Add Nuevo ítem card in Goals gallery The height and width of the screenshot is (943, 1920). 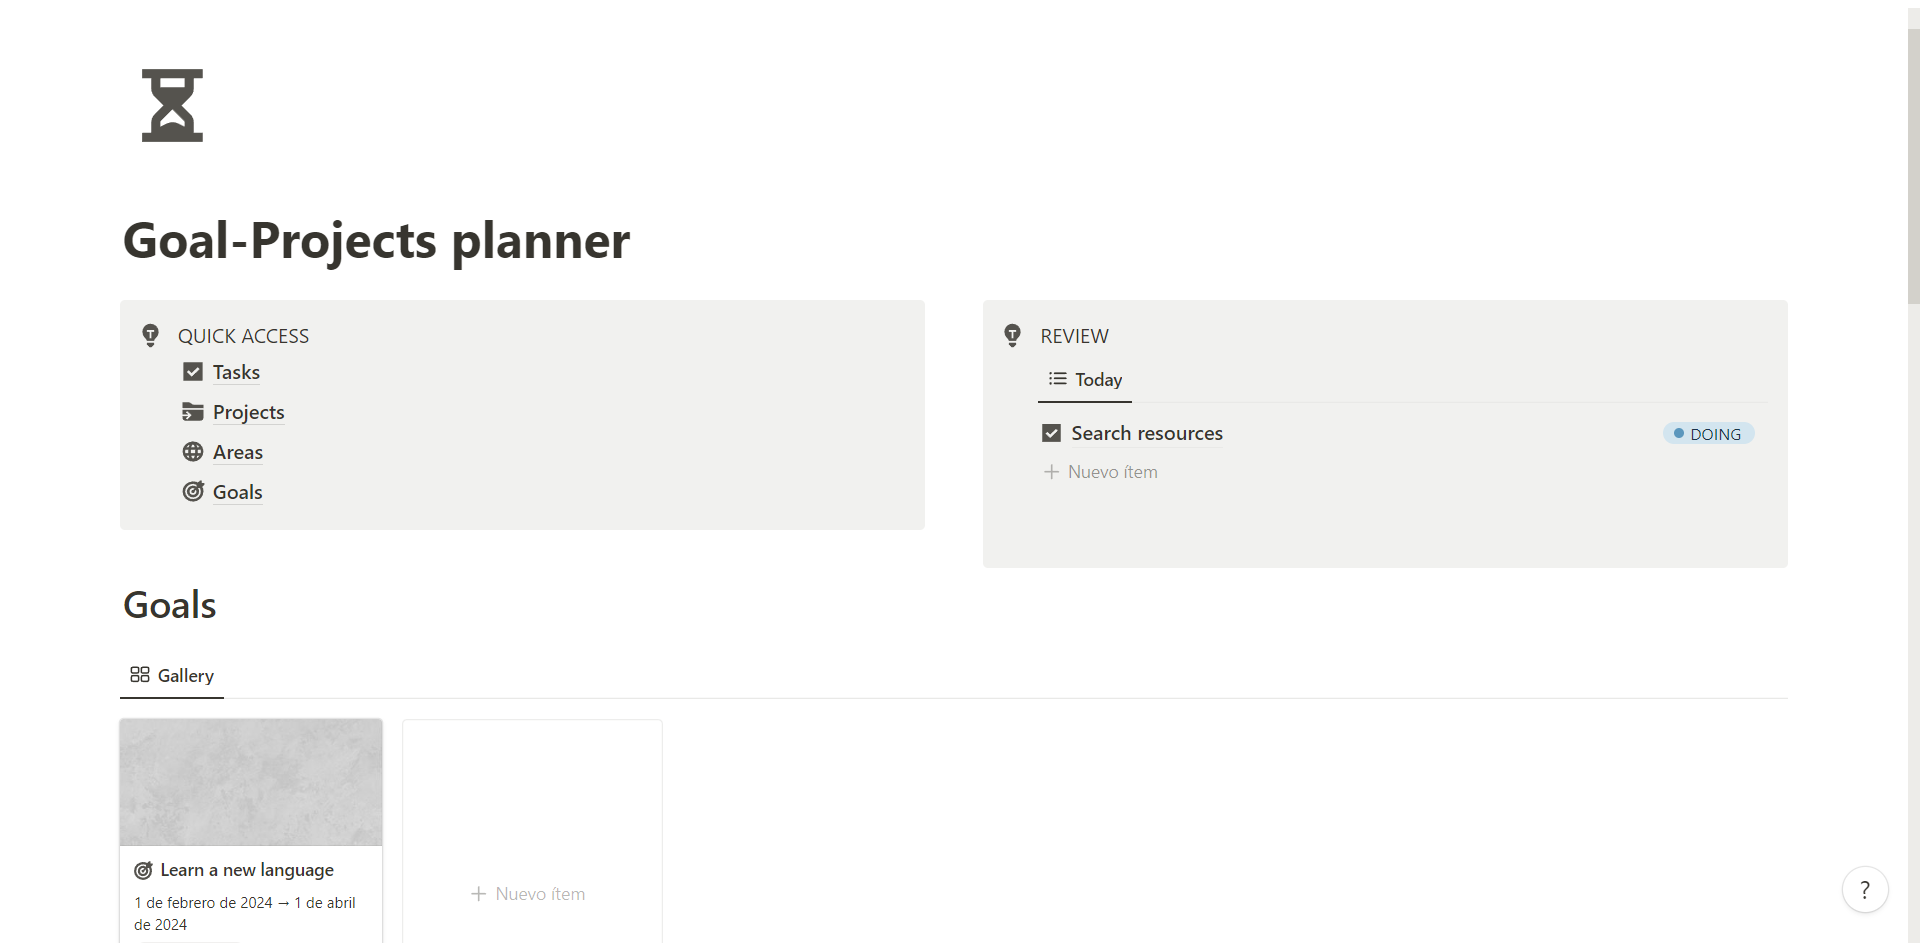click(x=529, y=894)
